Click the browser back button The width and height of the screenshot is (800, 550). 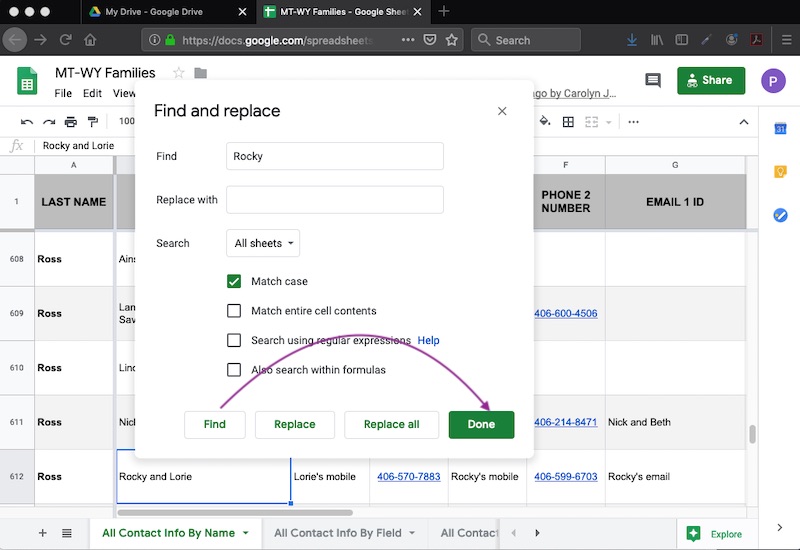[x=15, y=40]
